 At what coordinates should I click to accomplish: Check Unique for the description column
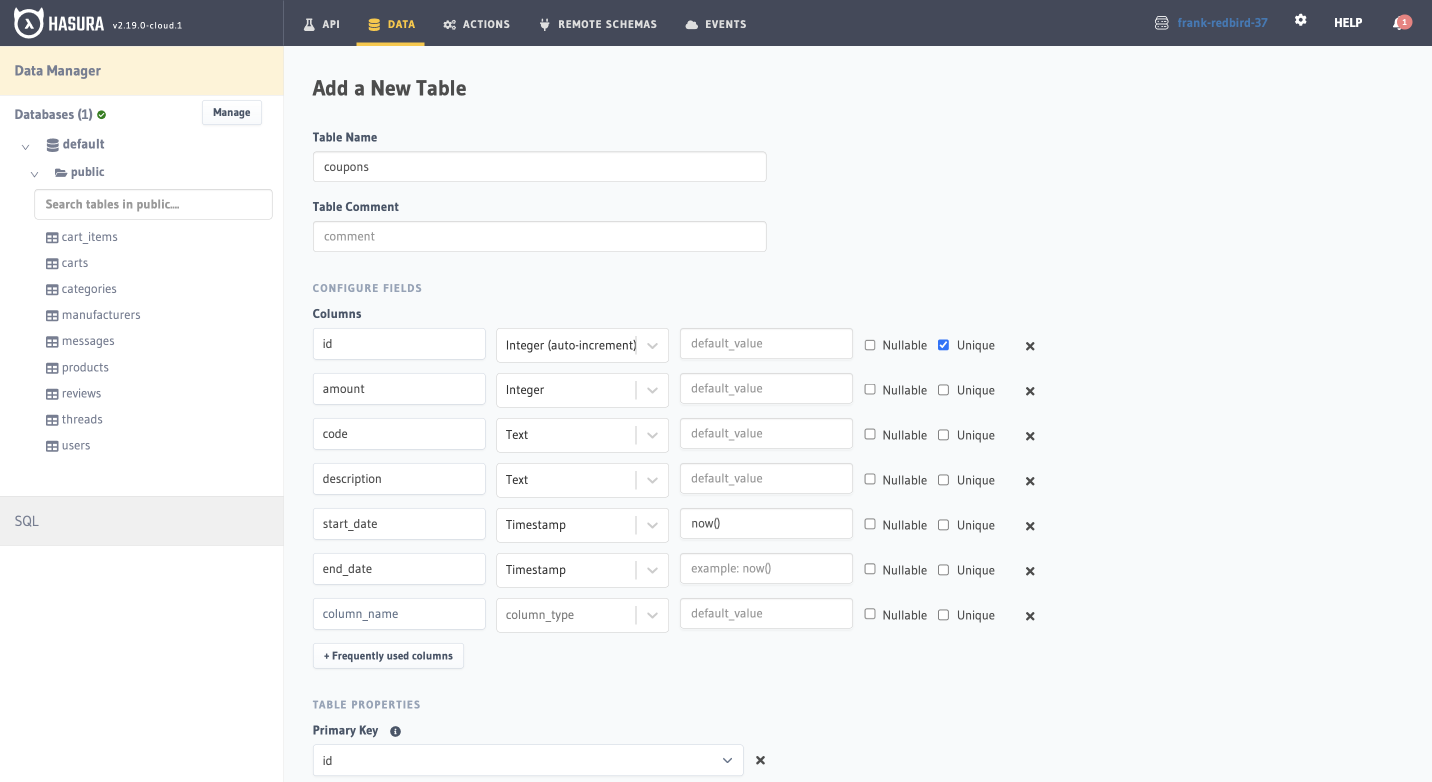(943, 480)
